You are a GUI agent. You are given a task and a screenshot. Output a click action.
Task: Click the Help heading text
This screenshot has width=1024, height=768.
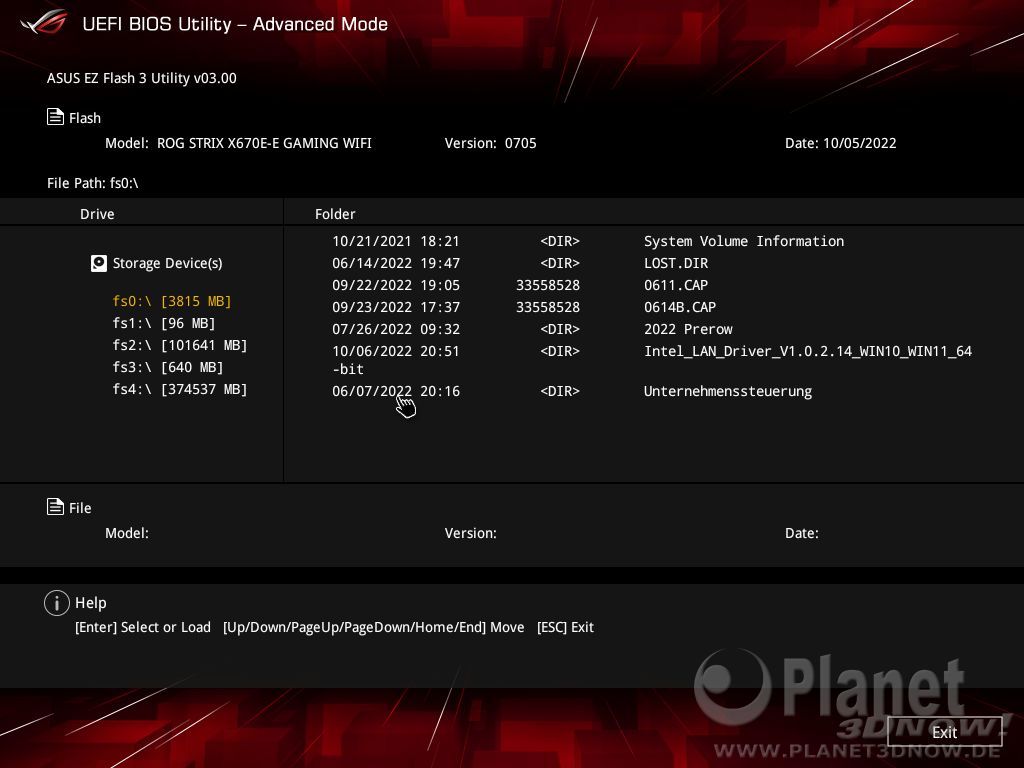91,603
